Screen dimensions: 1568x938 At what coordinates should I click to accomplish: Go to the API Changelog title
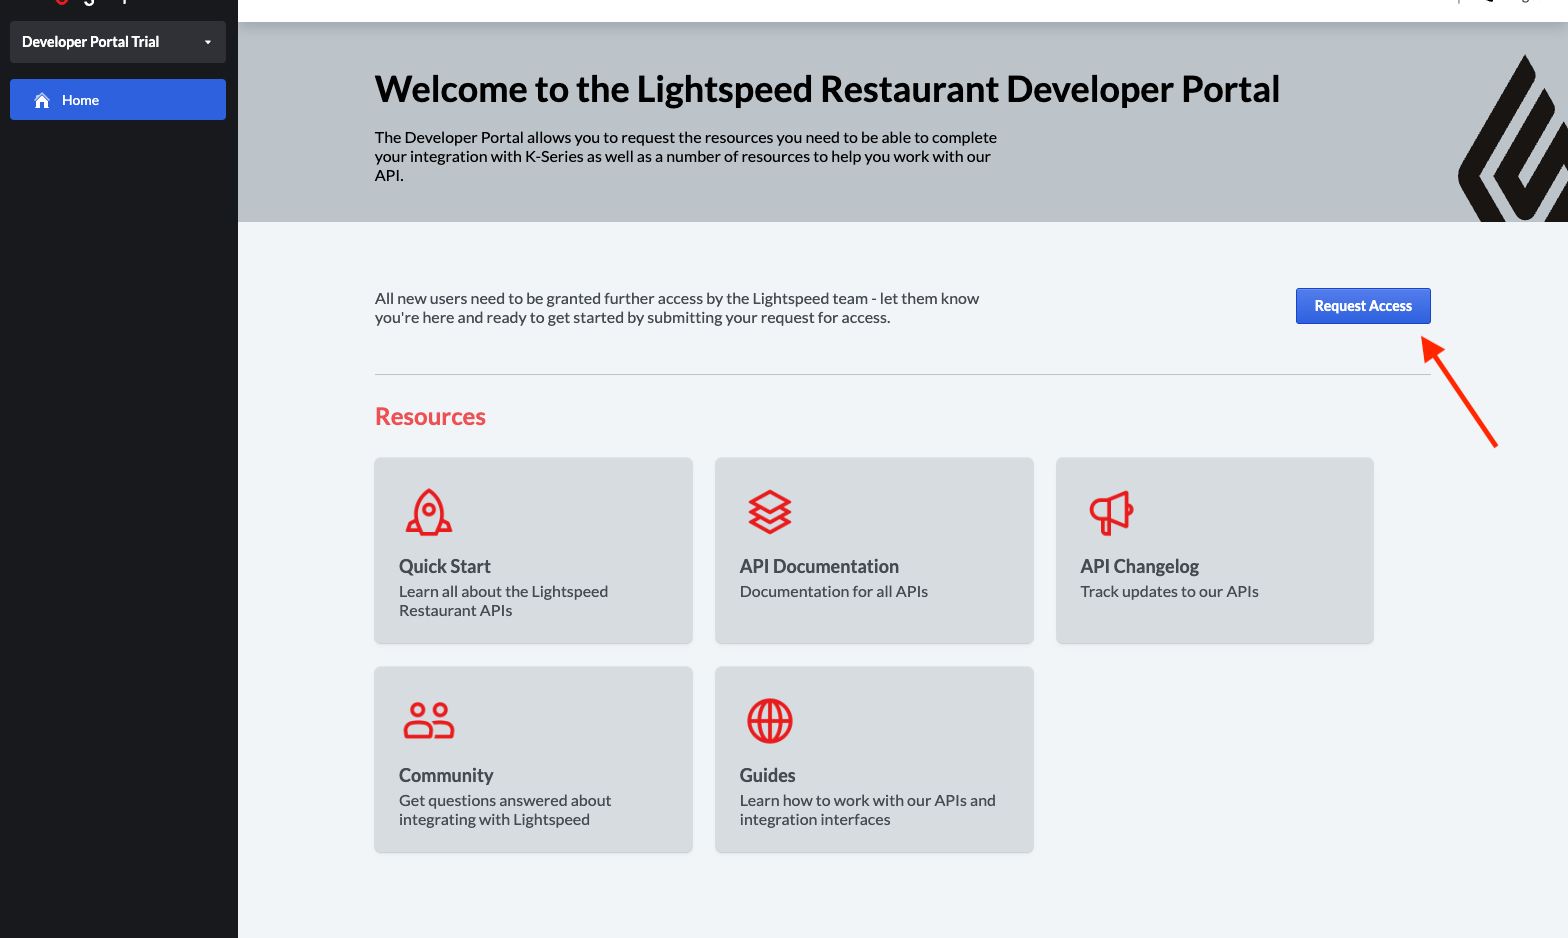pyautogui.click(x=1139, y=566)
